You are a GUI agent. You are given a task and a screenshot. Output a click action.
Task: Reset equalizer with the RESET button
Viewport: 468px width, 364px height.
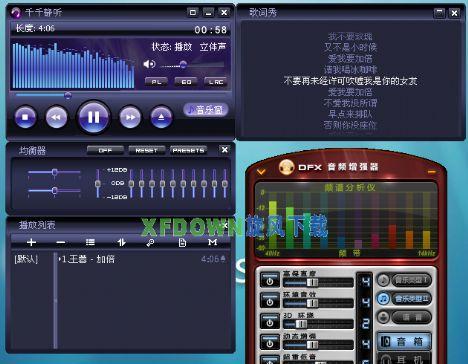pyautogui.click(x=147, y=150)
